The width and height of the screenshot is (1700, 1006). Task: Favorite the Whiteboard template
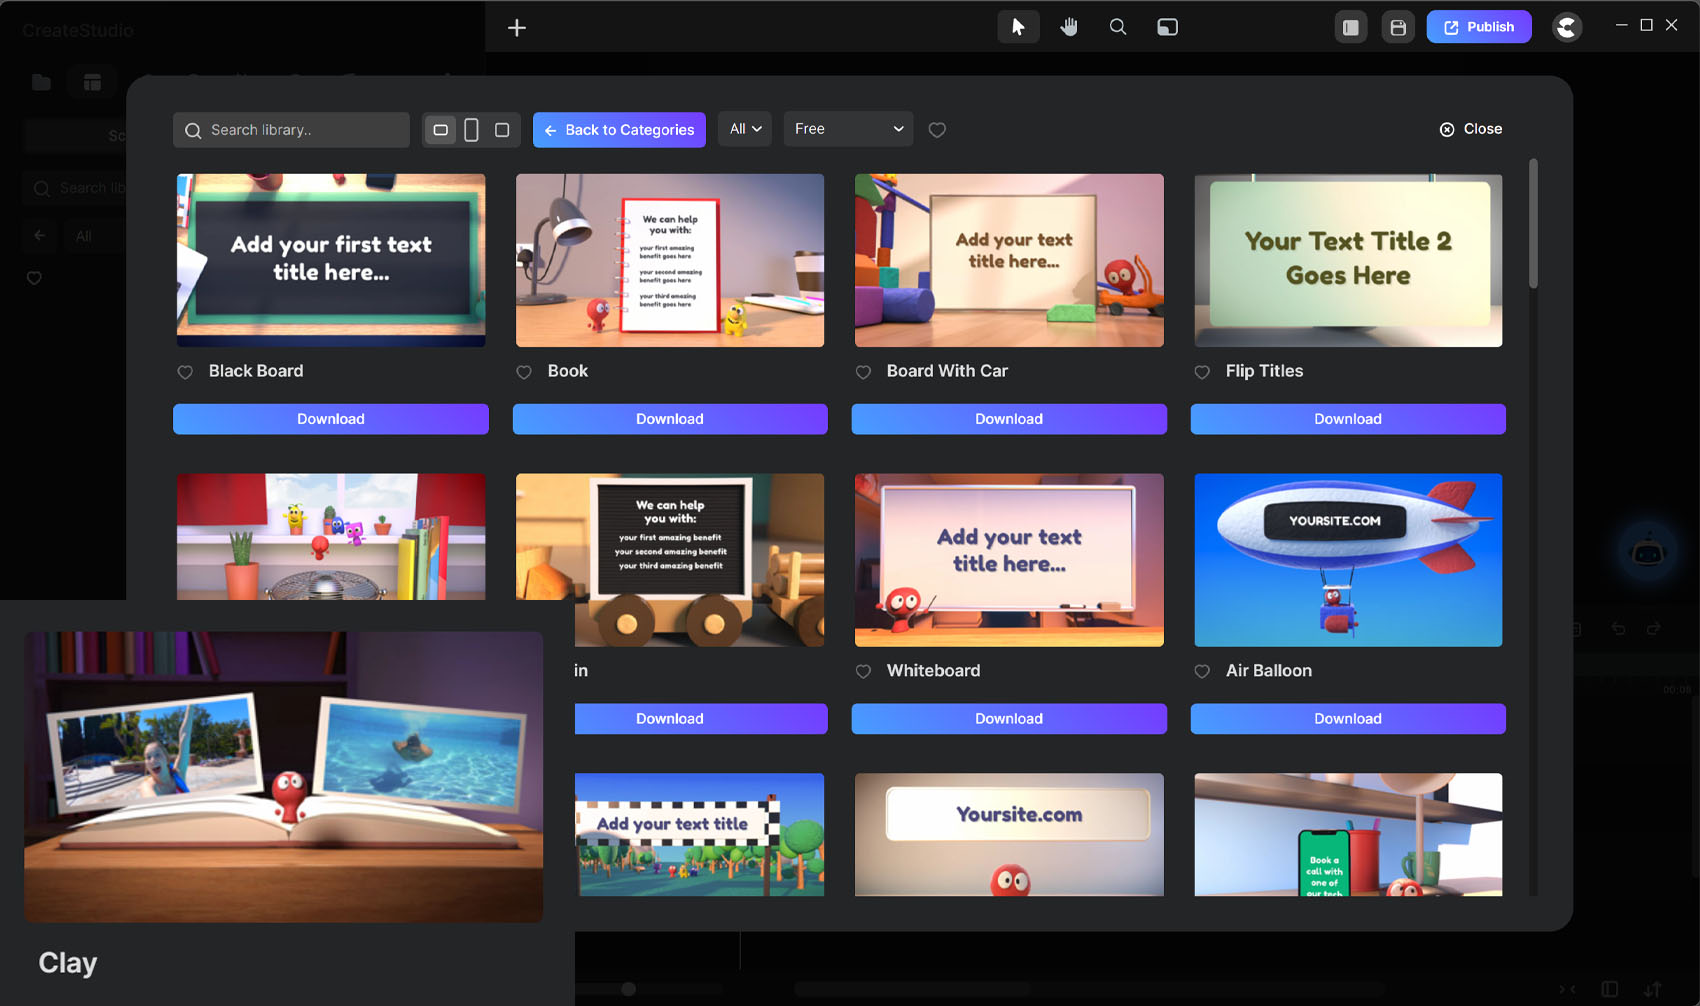pos(863,672)
